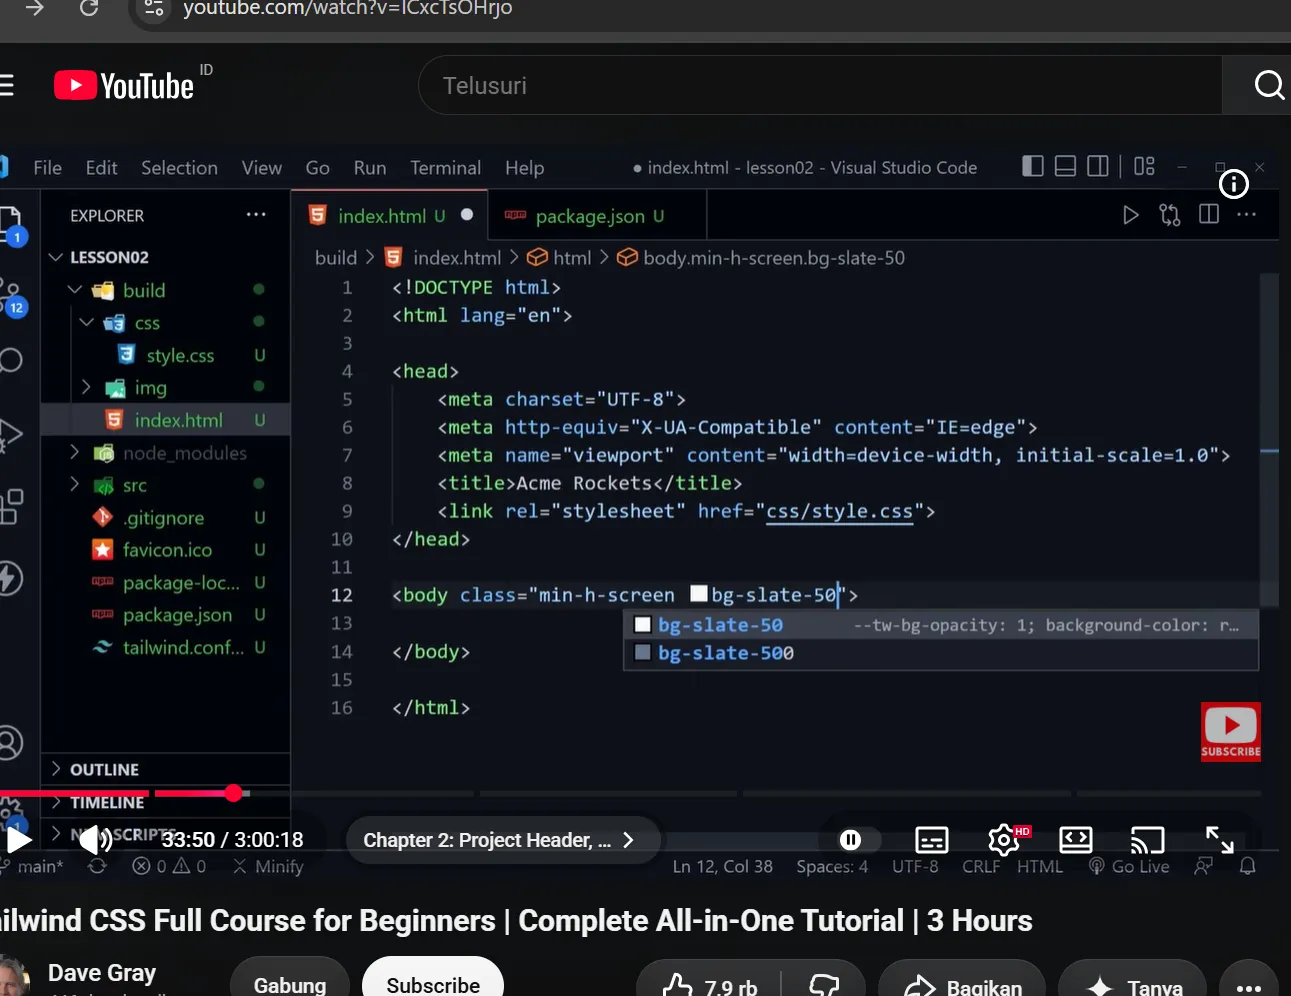Collapse the build folder chevron
The width and height of the screenshot is (1291, 996).
point(75,290)
